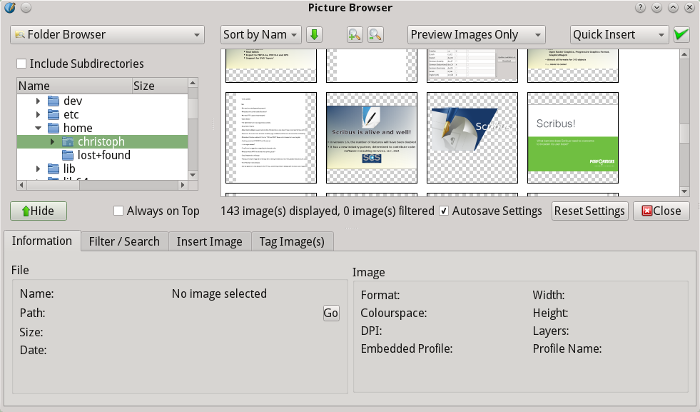Select the 'Scribus is alive and well' thumbnail
Screen dimensions: 700x412
(x=372, y=138)
